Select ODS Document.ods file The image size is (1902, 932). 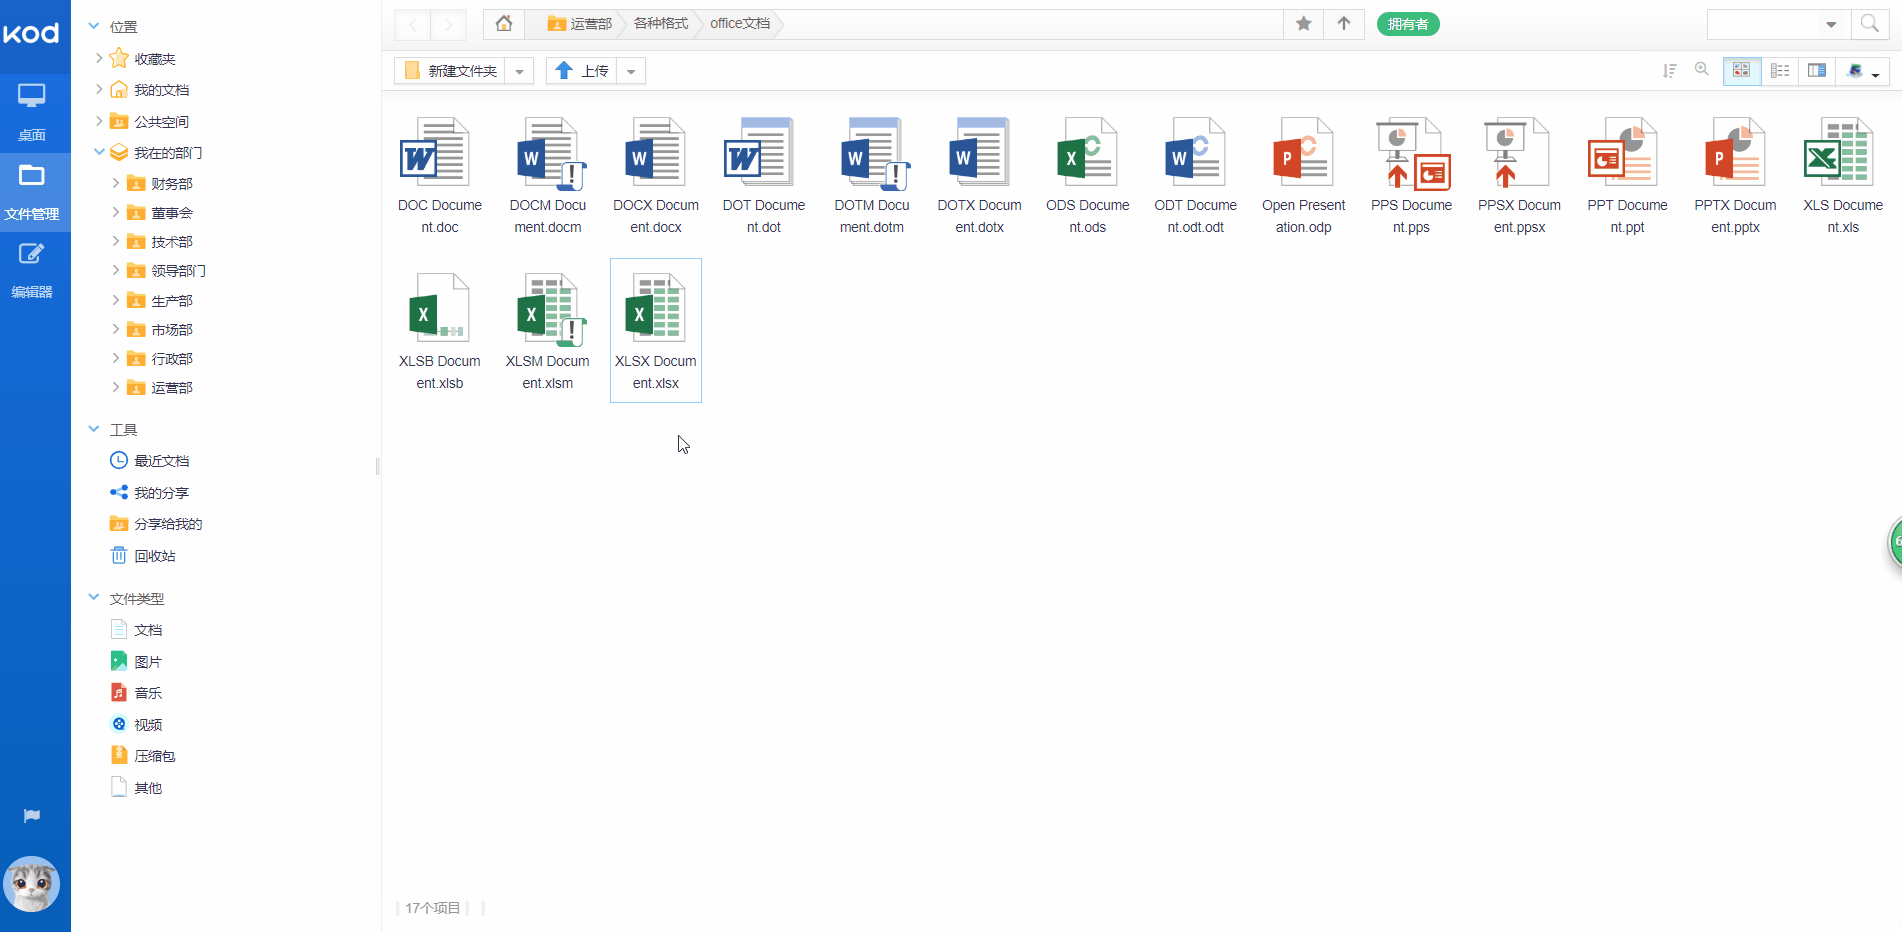coord(1088,176)
